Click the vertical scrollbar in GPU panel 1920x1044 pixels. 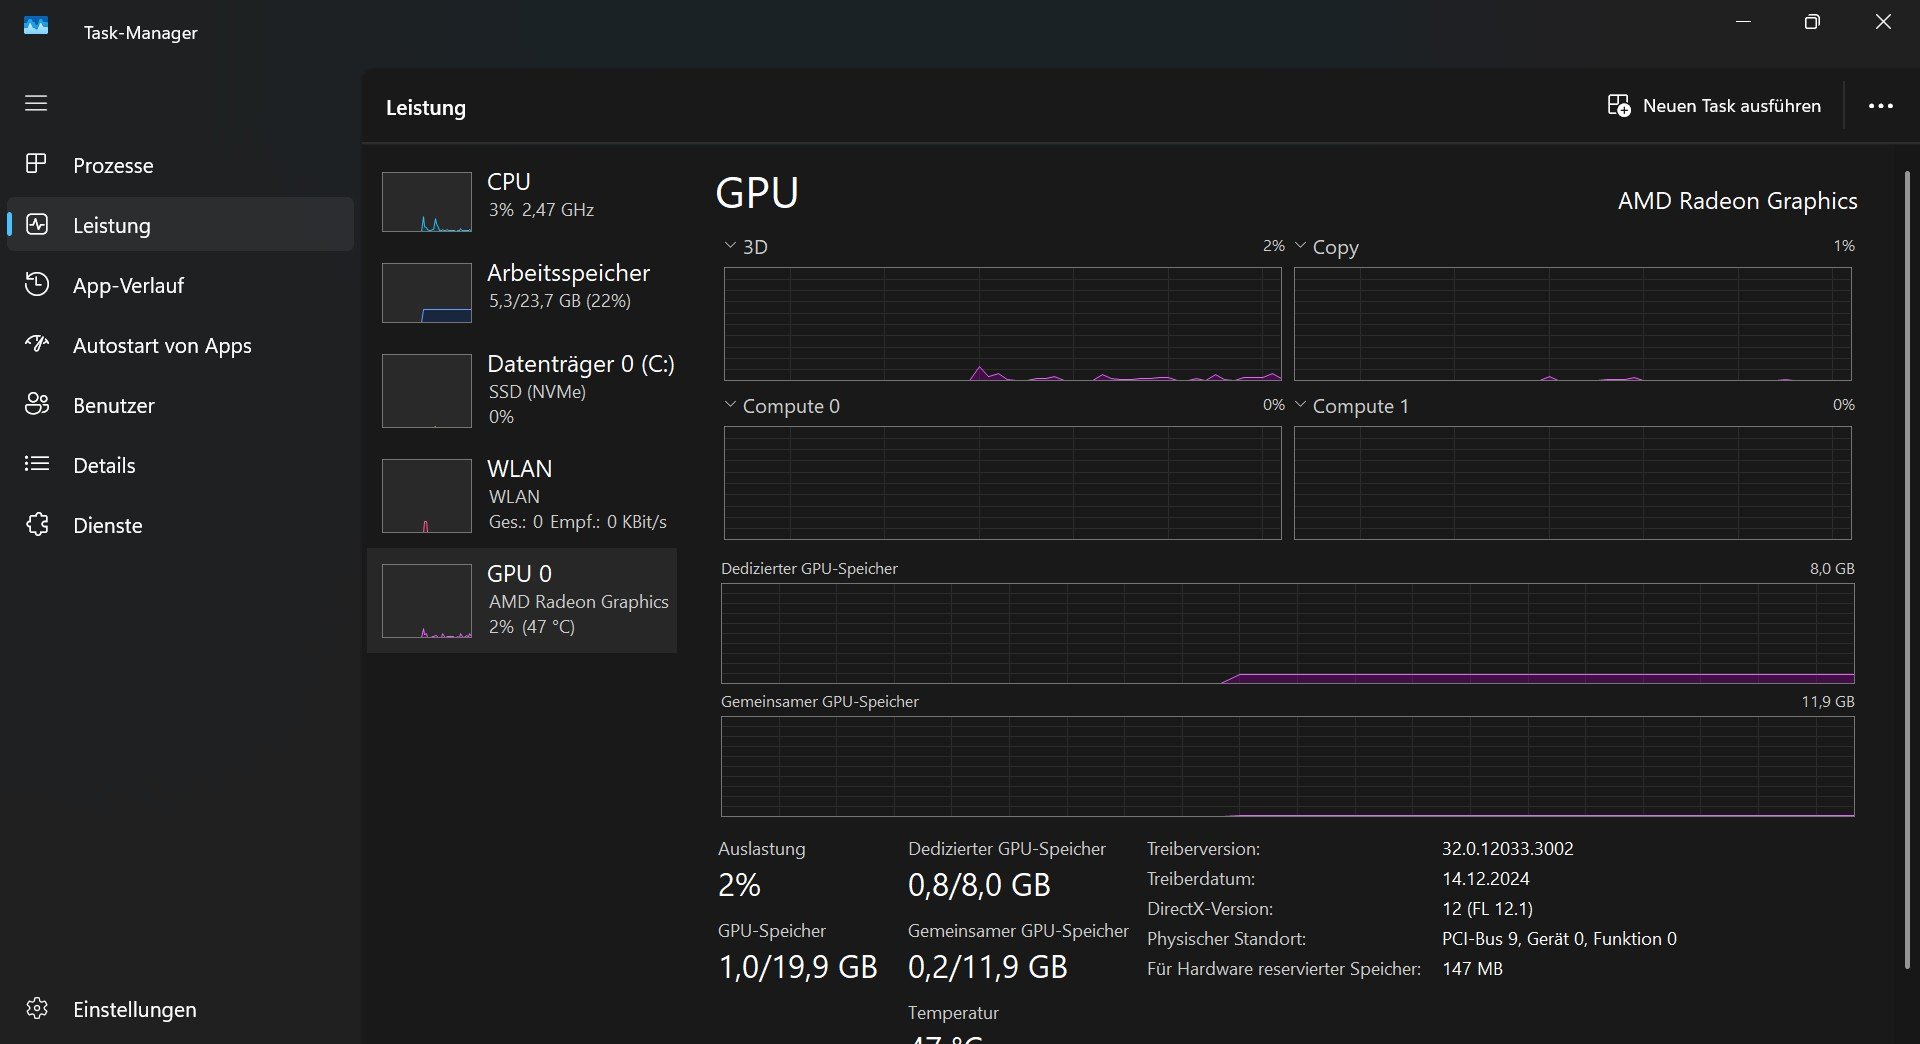click(1907, 570)
